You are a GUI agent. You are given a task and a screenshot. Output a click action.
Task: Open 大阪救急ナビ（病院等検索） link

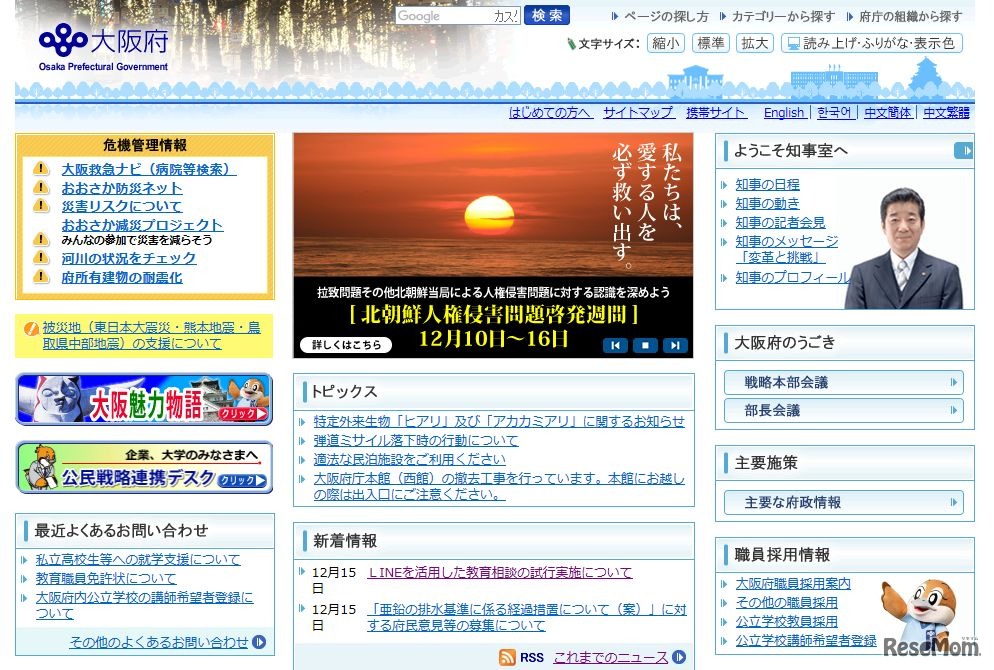[x=149, y=169]
